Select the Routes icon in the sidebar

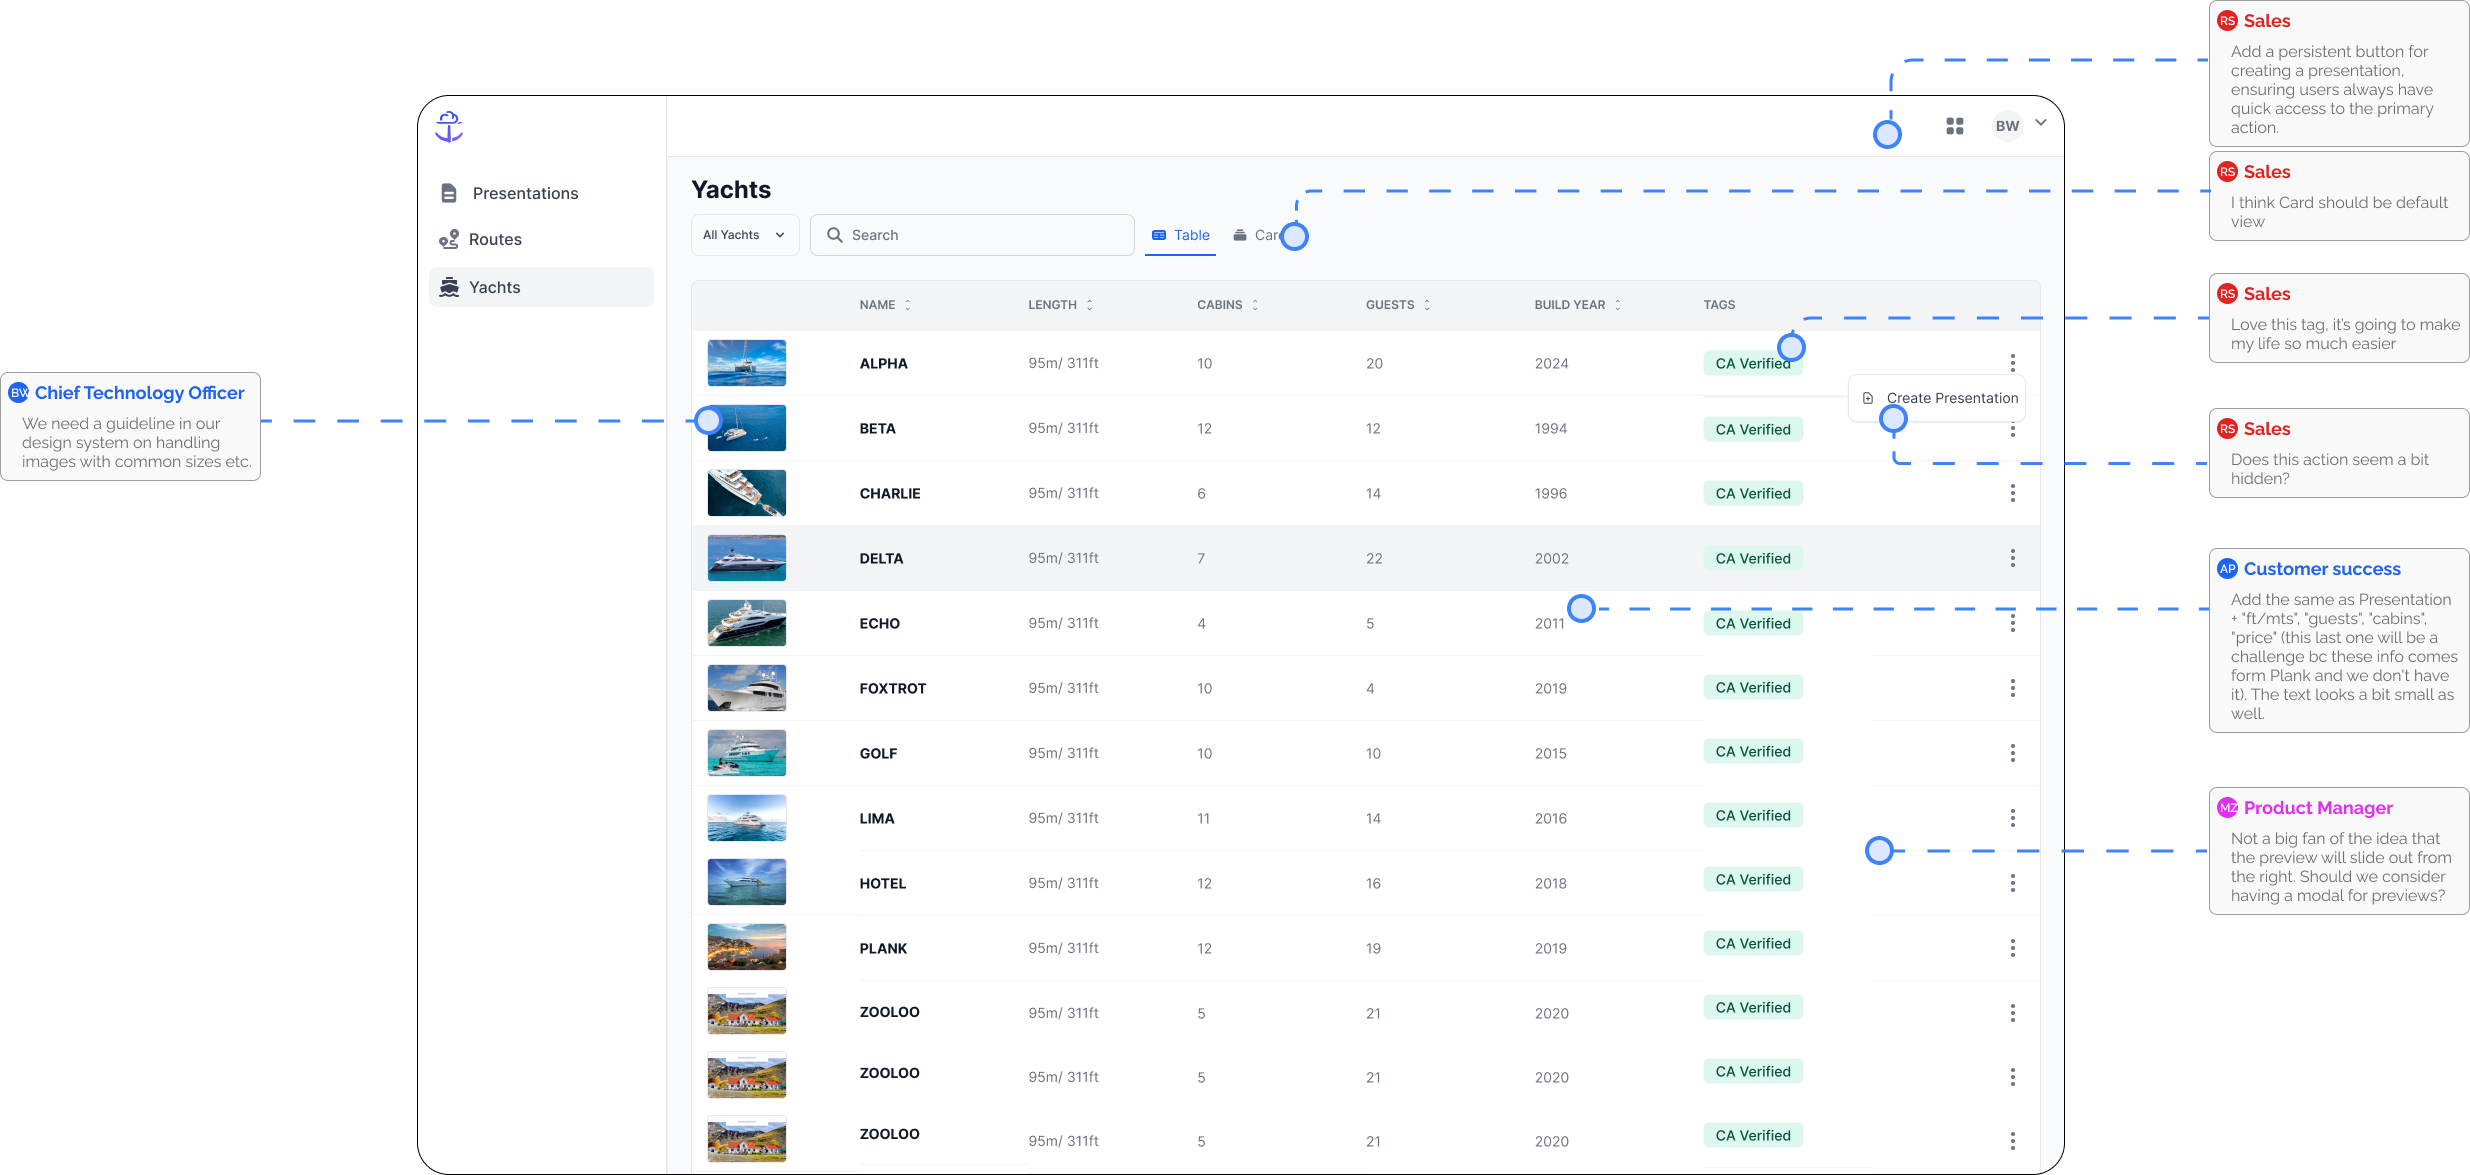450,239
